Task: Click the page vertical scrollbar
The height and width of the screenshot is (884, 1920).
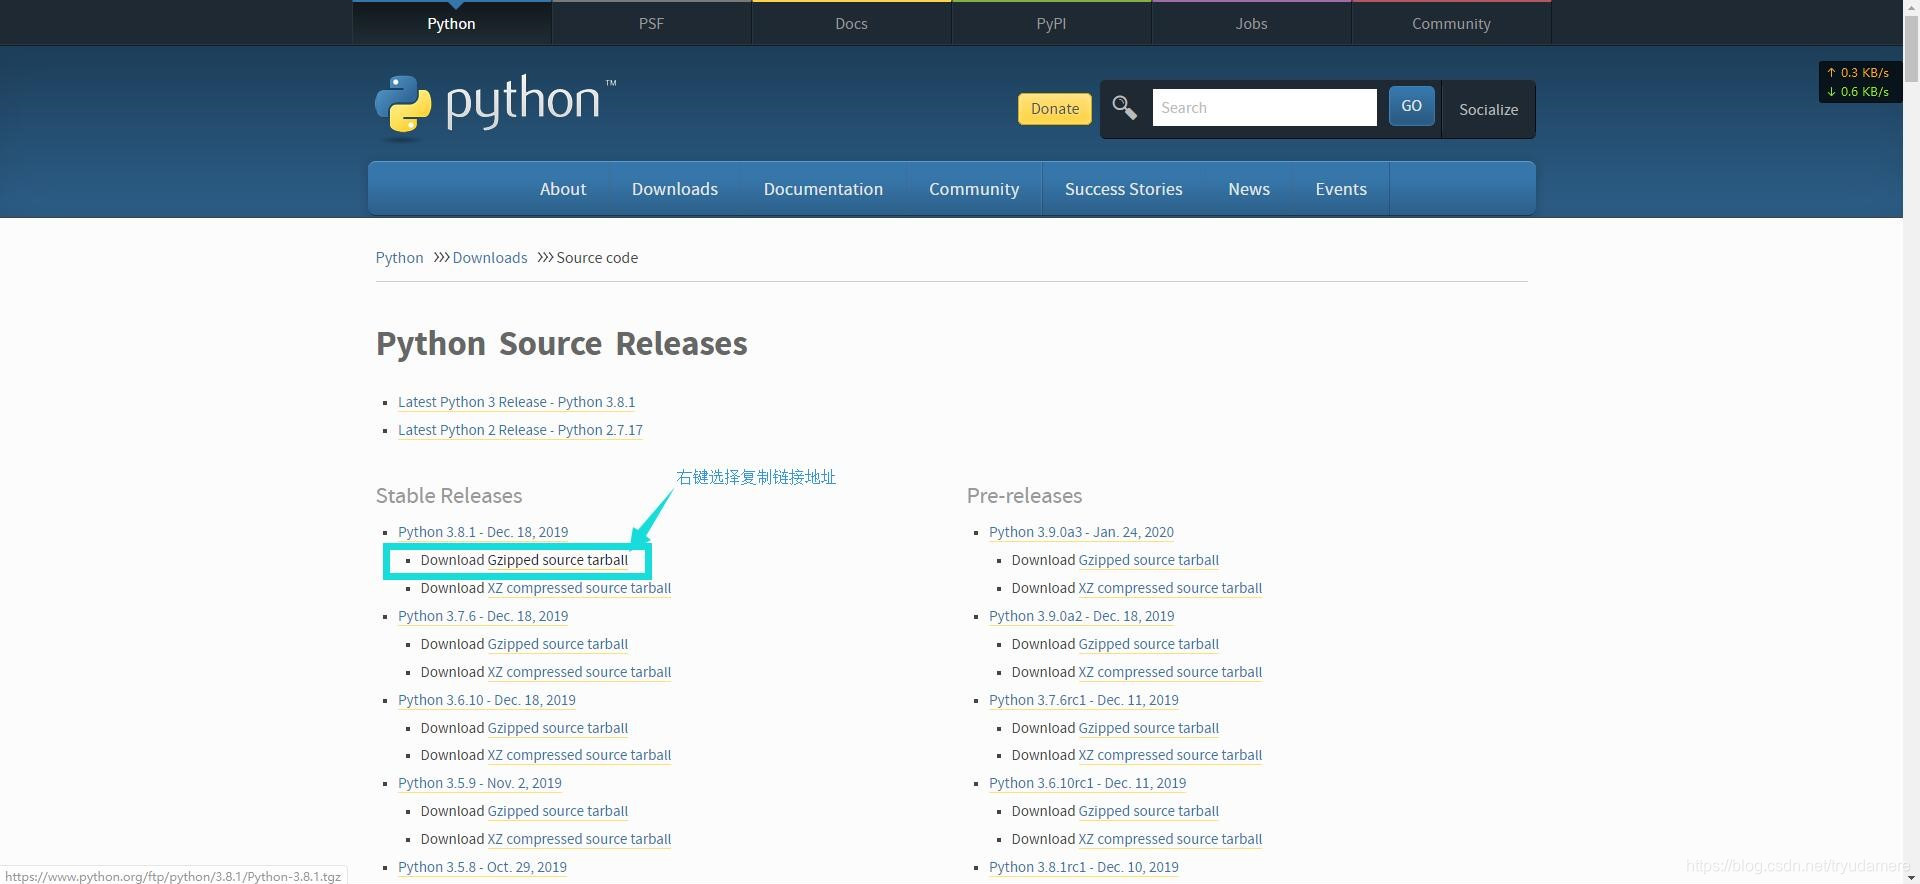Action: (1911, 442)
